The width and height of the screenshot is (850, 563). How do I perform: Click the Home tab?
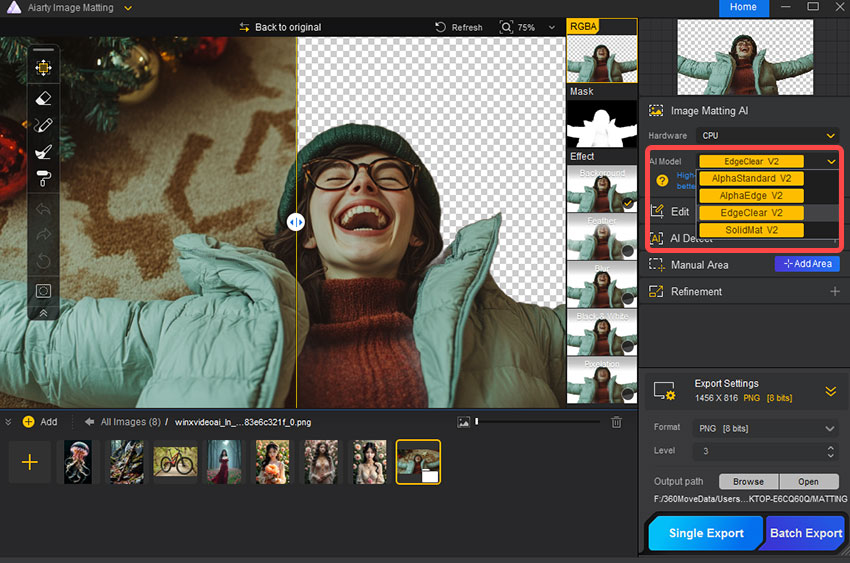tap(743, 8)
